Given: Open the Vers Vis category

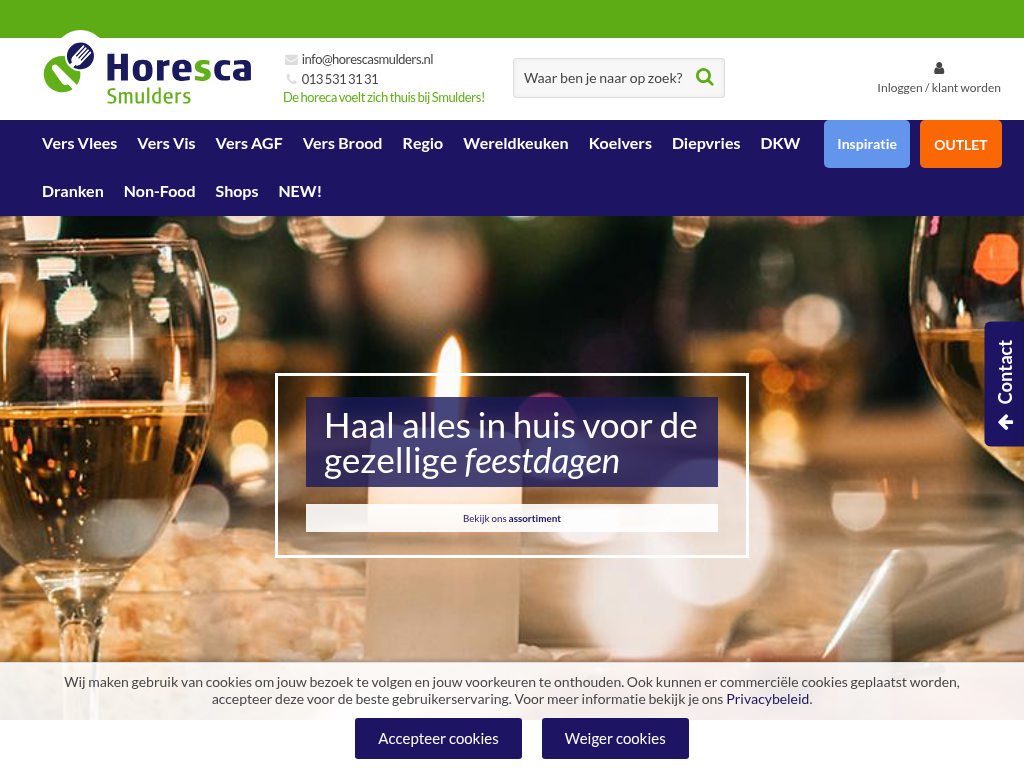Looking at the screenshot, I should pyautogui.click(x=166, y=144).
